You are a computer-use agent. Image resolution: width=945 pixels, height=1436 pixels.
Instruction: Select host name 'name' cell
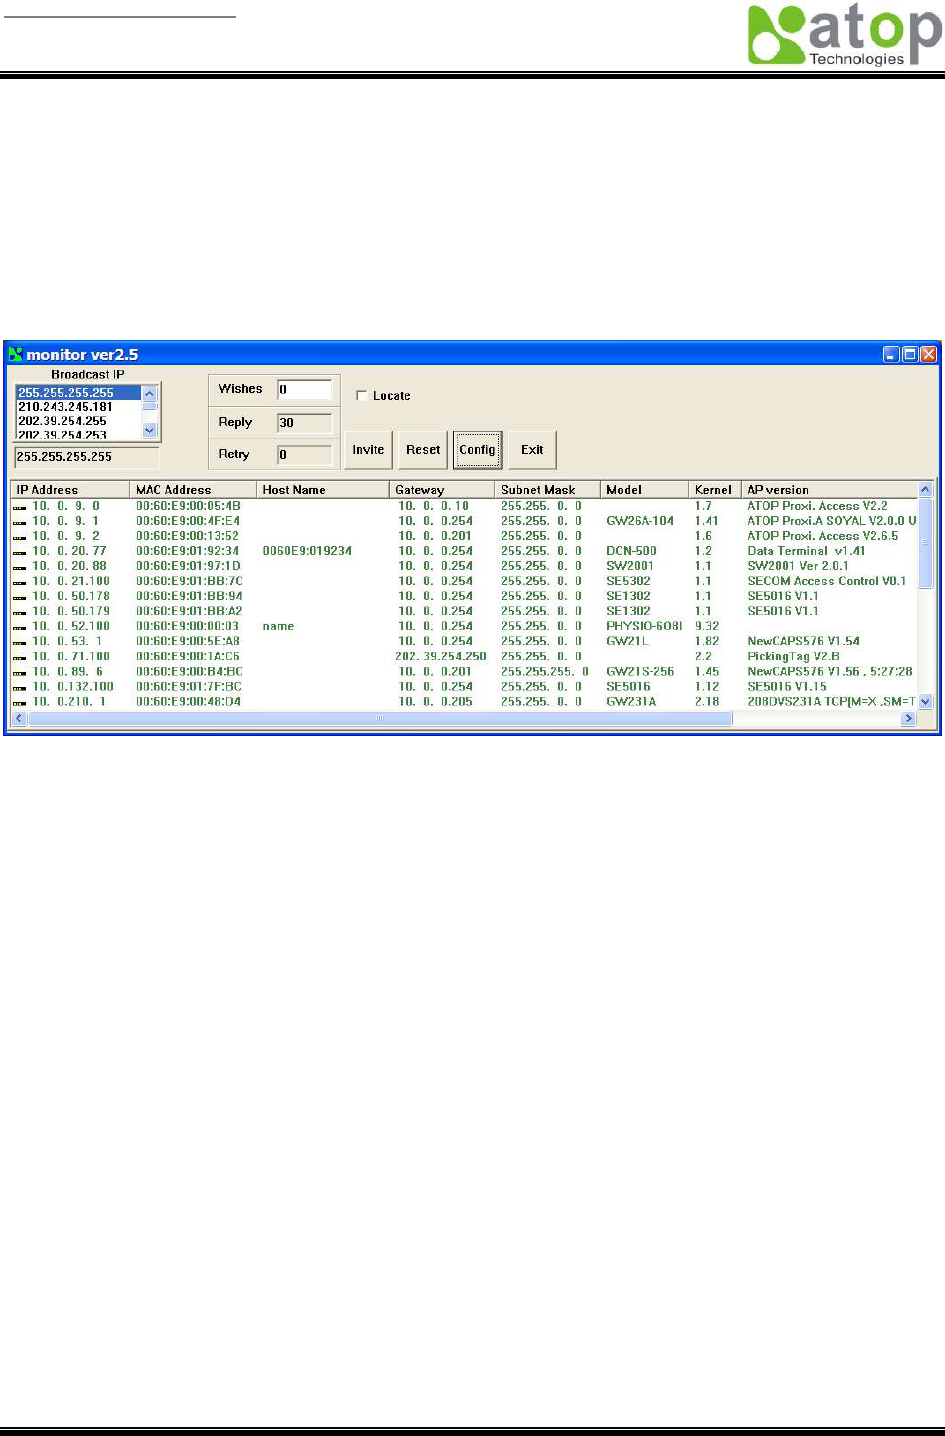[278, 626]
